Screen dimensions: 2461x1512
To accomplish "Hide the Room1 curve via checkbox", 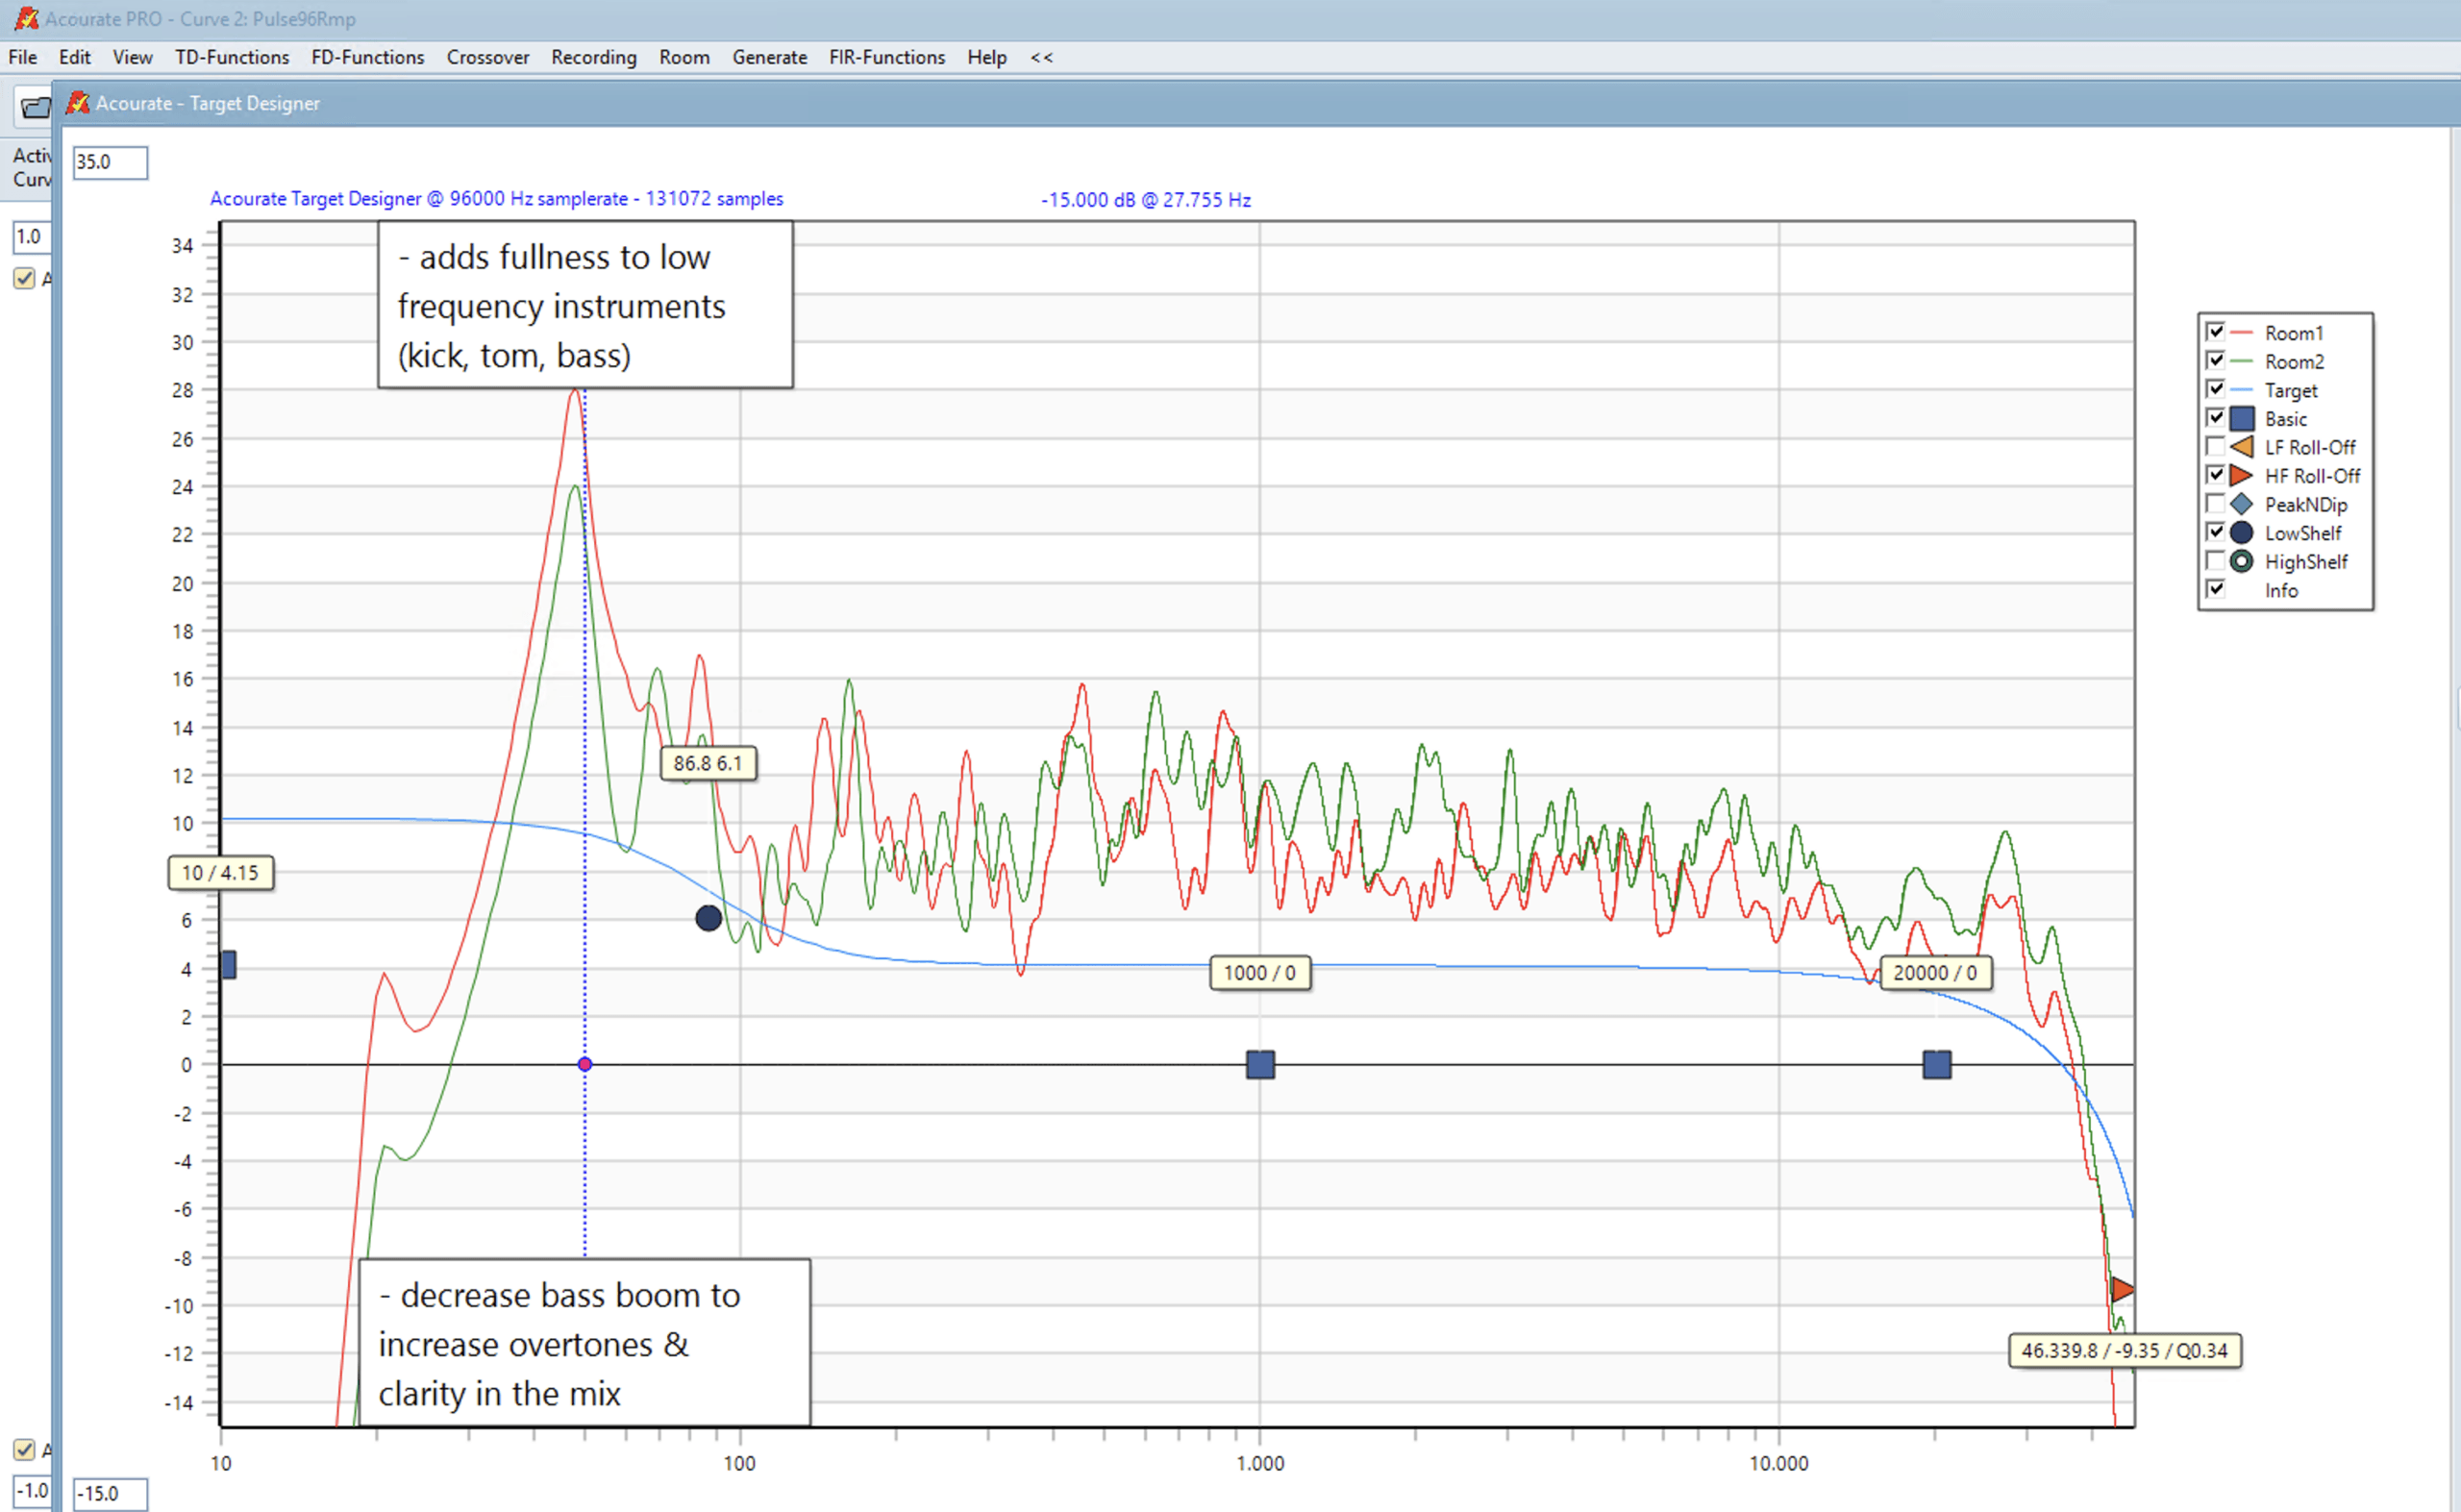I will click(2215, 332).
